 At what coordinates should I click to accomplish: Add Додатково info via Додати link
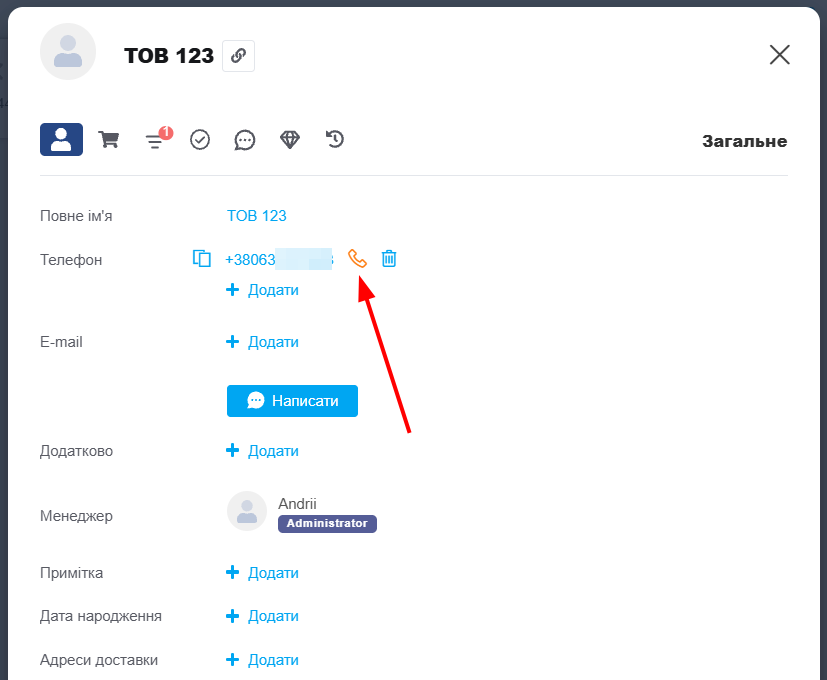(263, 451)
